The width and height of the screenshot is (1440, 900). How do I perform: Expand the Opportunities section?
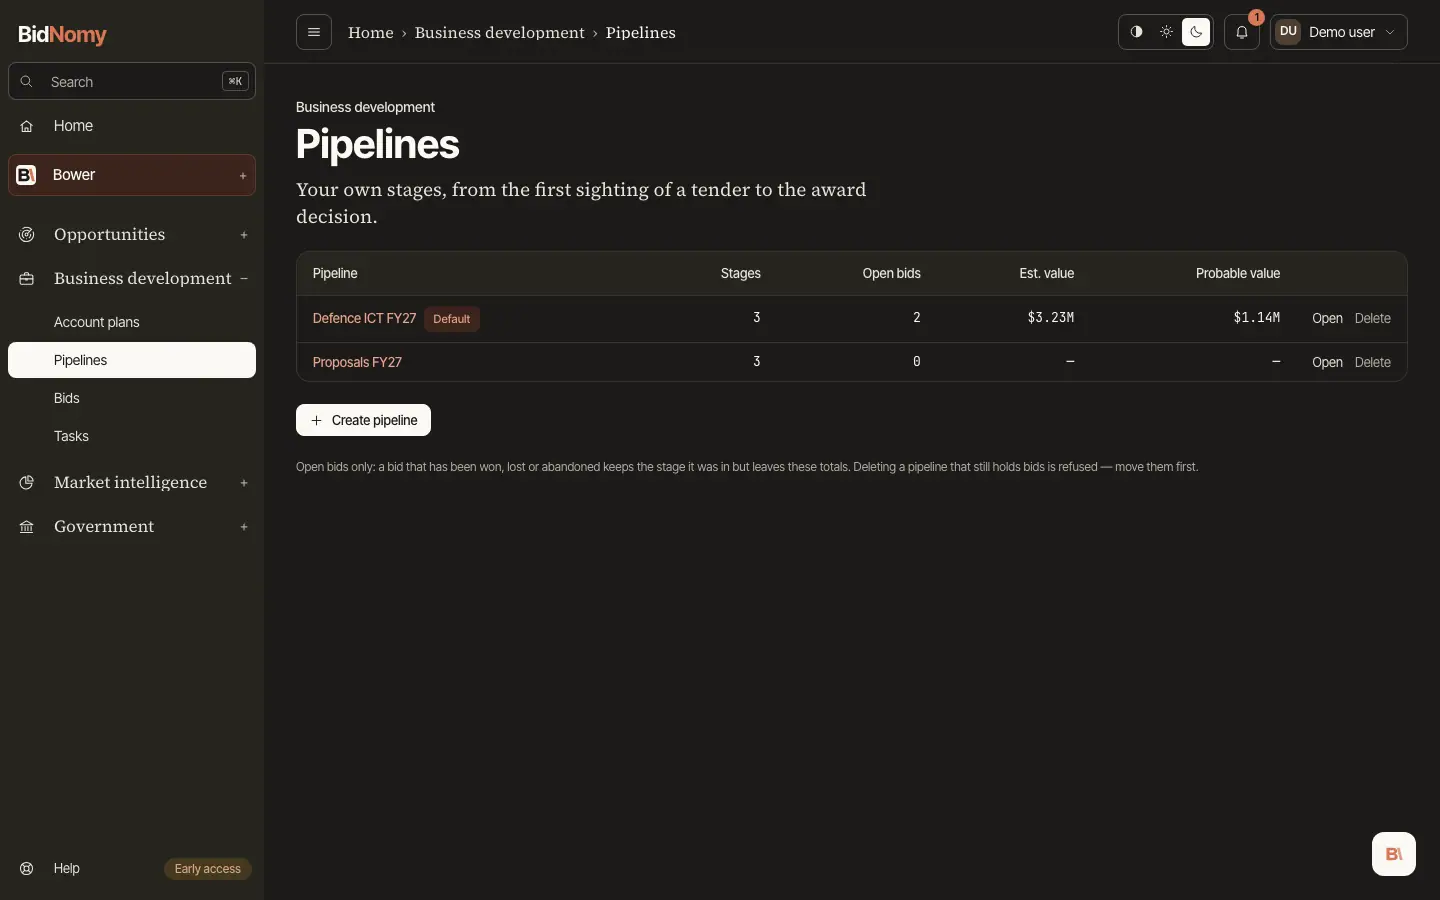click(244, 235)
